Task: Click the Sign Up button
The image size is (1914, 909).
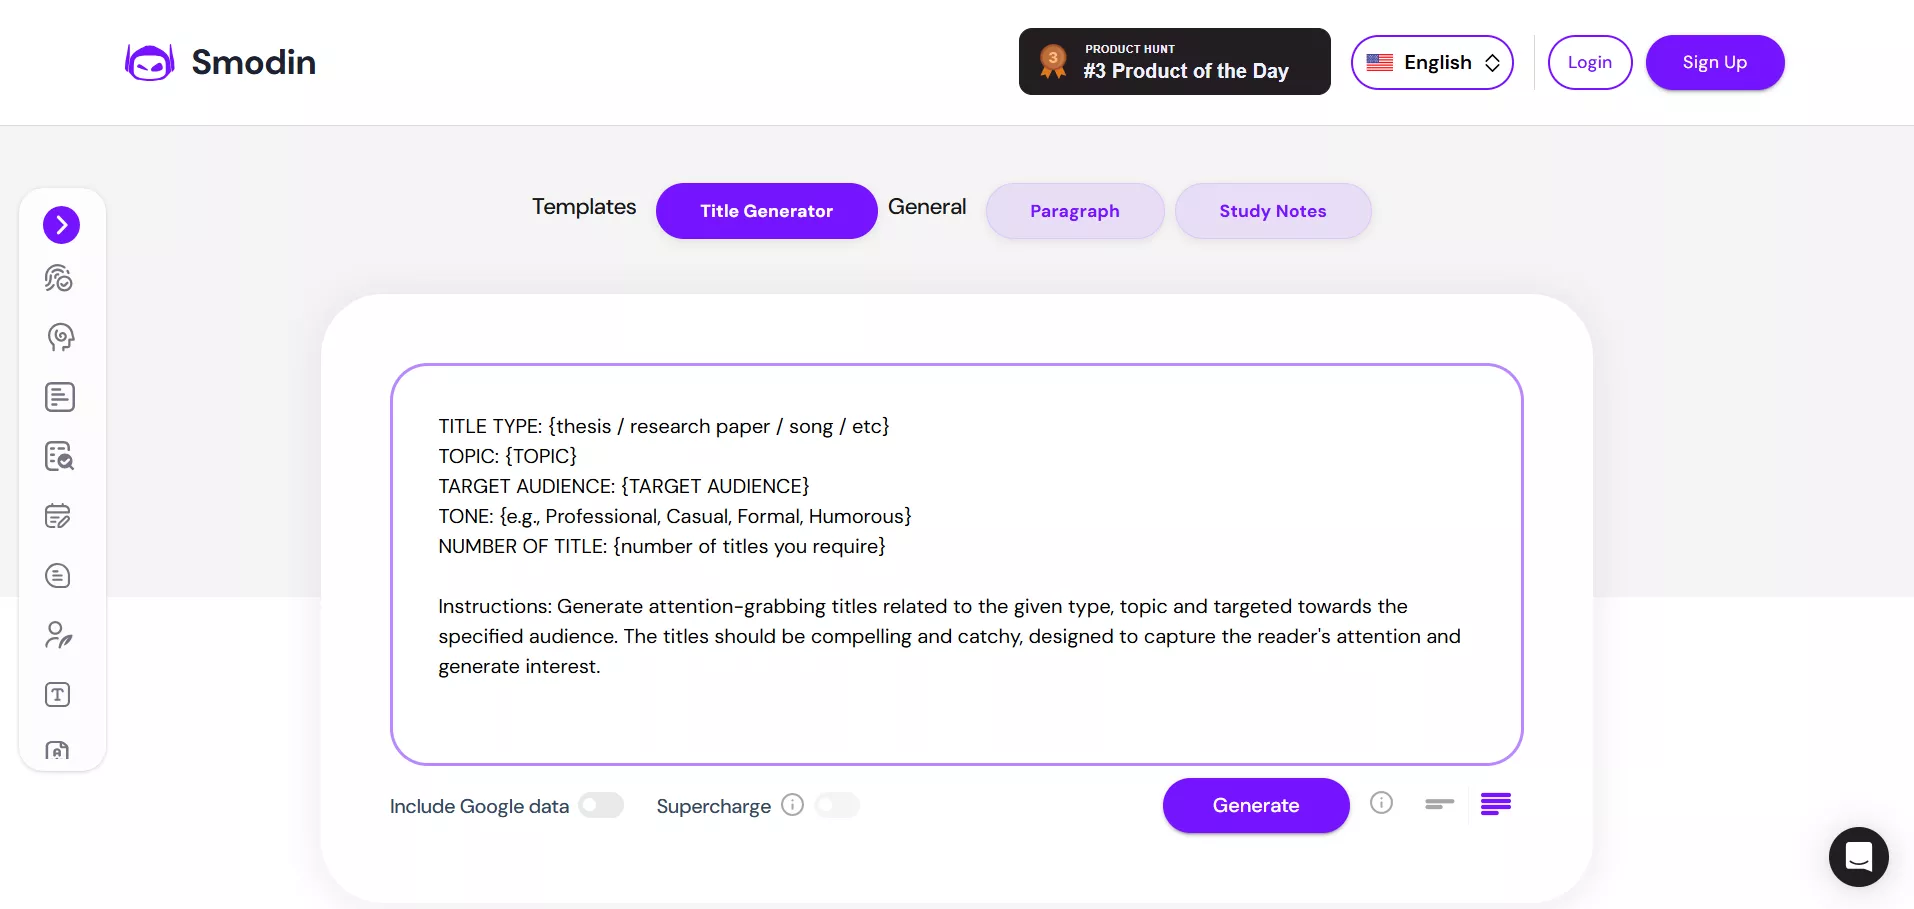Action: click(1714, 62)
